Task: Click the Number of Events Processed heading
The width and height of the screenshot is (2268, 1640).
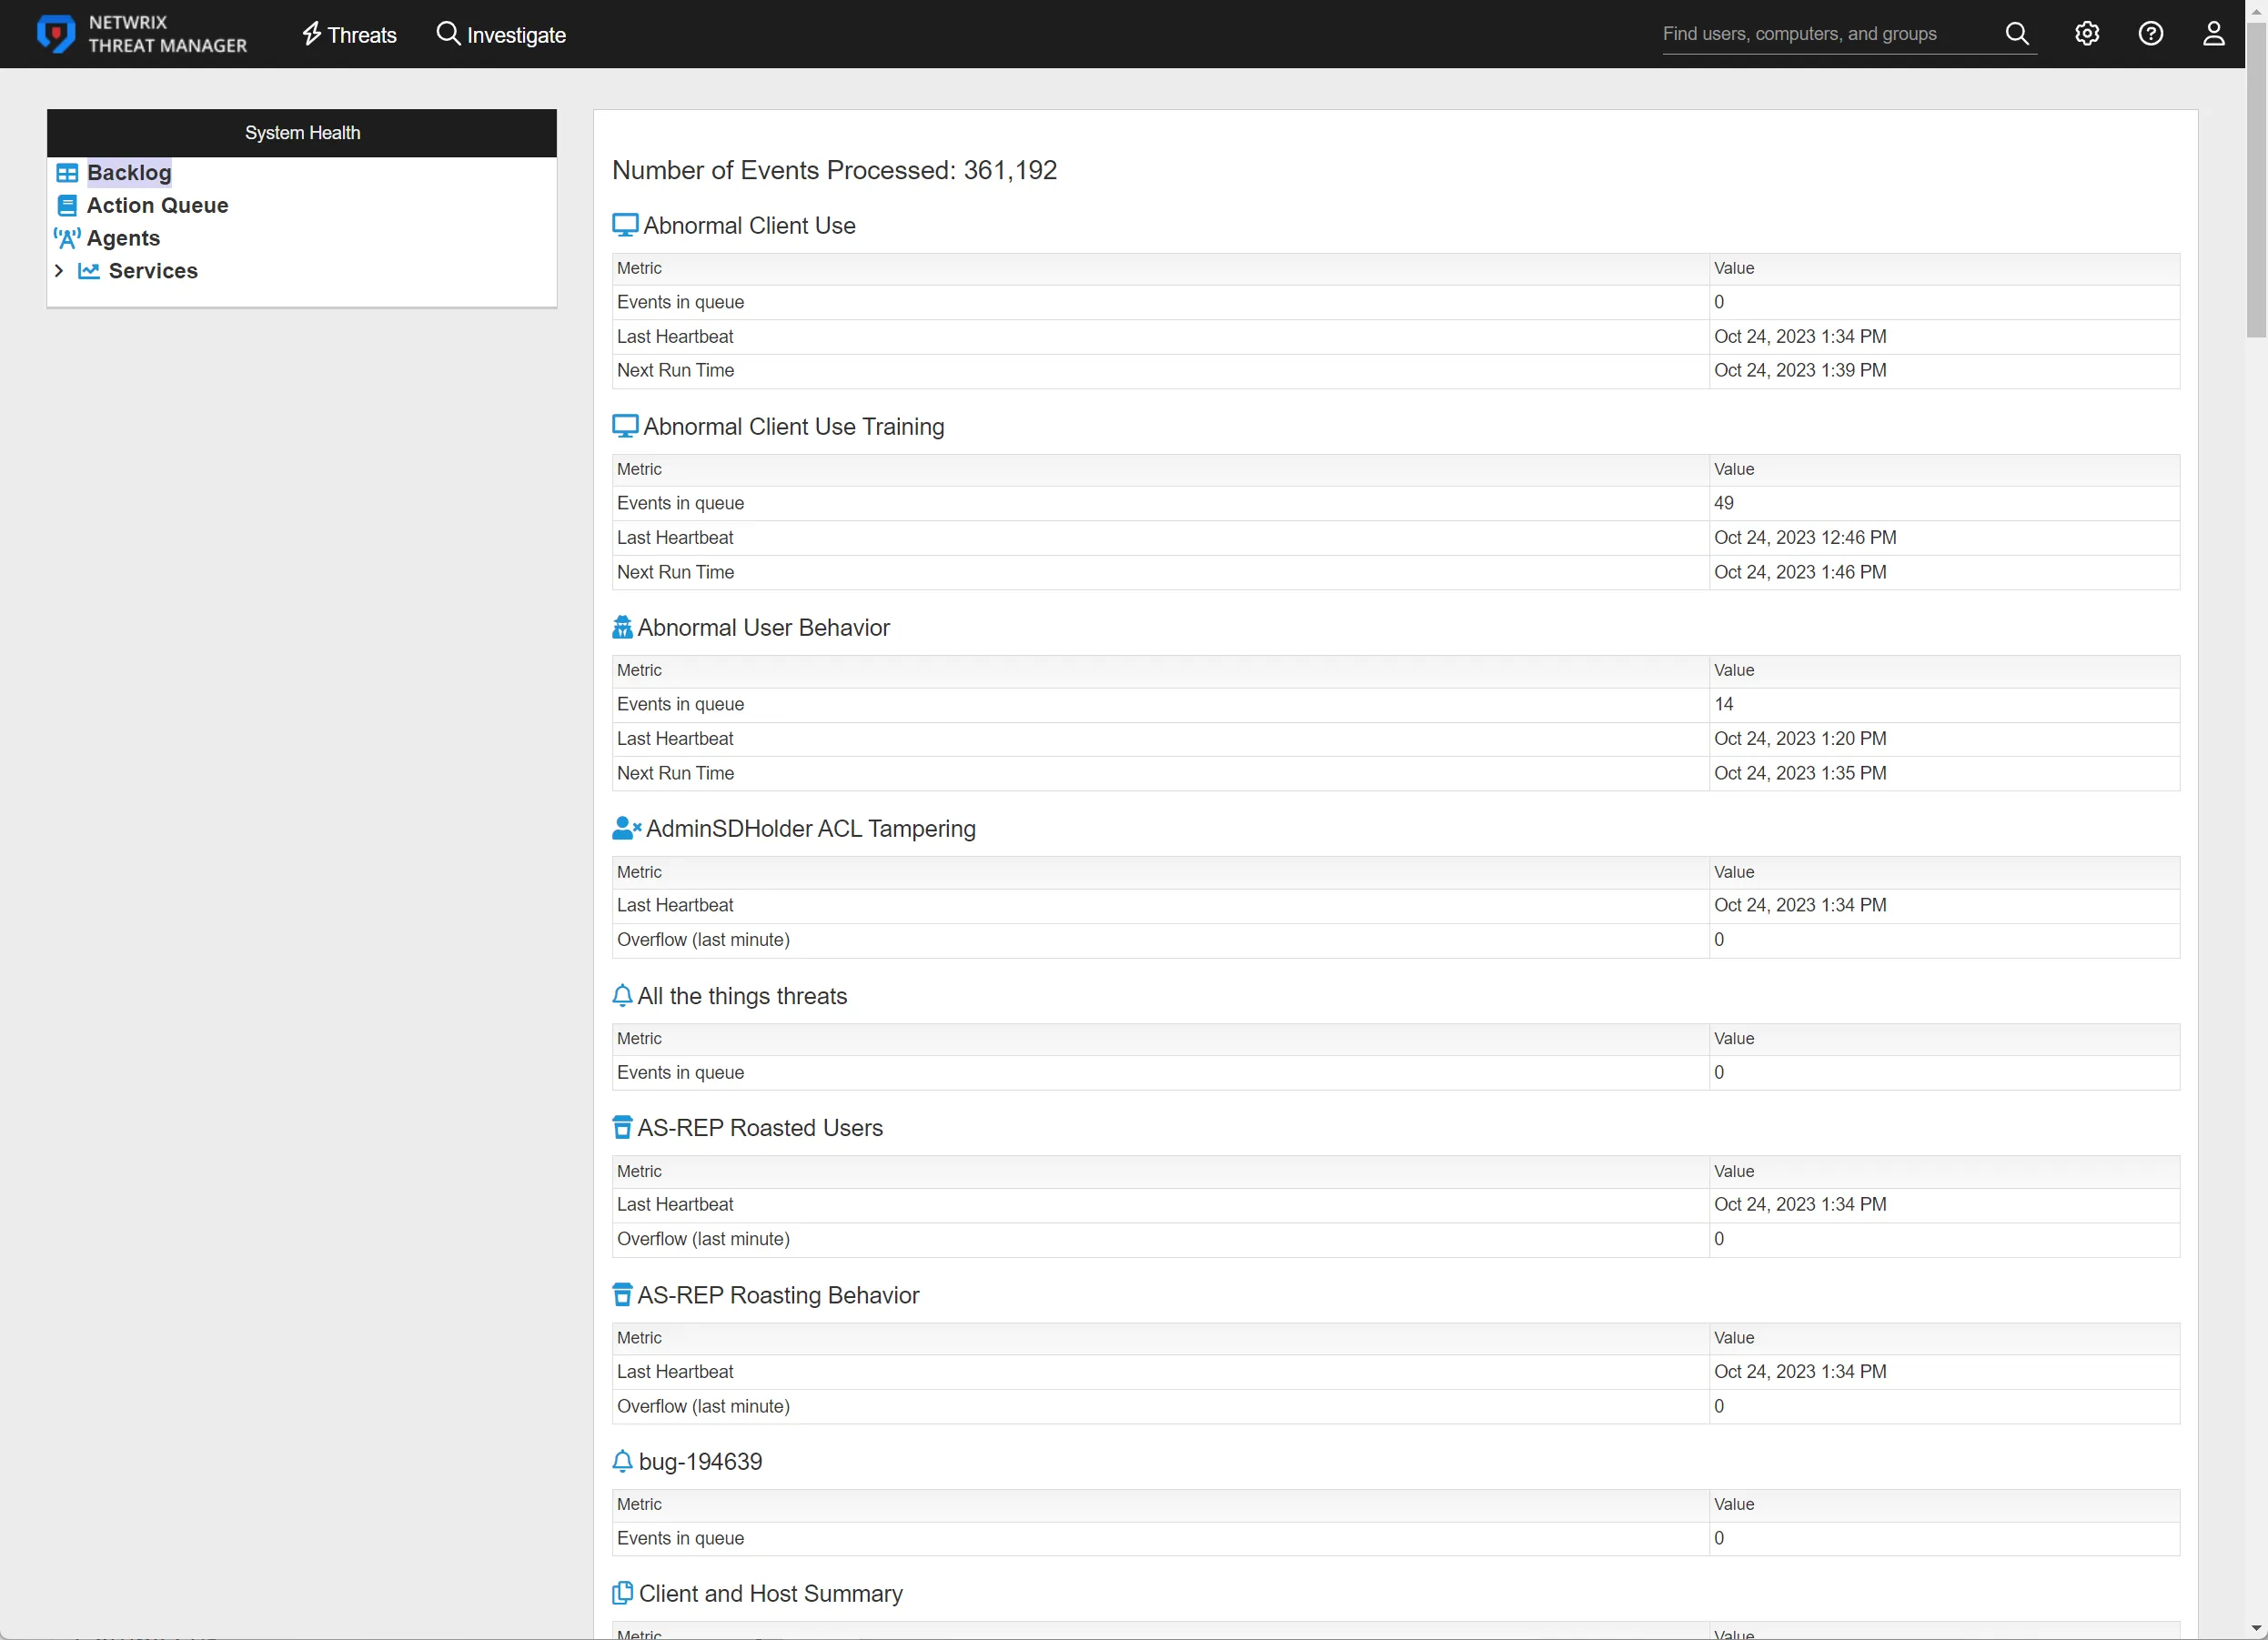Action: [834, 170]
